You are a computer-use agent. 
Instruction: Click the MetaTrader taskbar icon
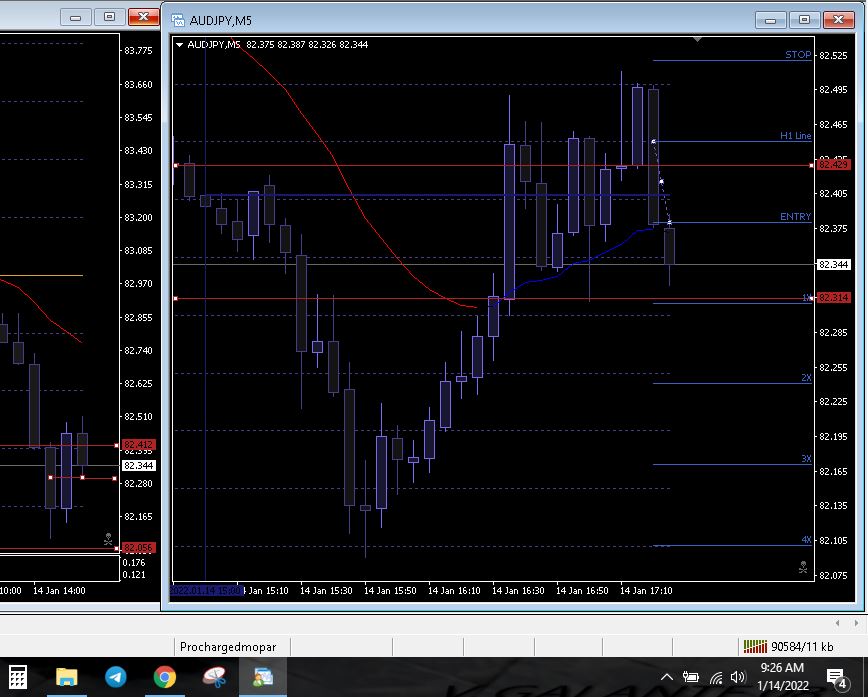[263, 677]
